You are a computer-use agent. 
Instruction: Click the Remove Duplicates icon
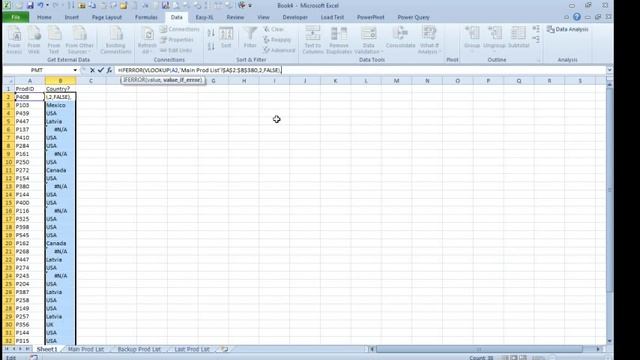click(x=339, y=40)
